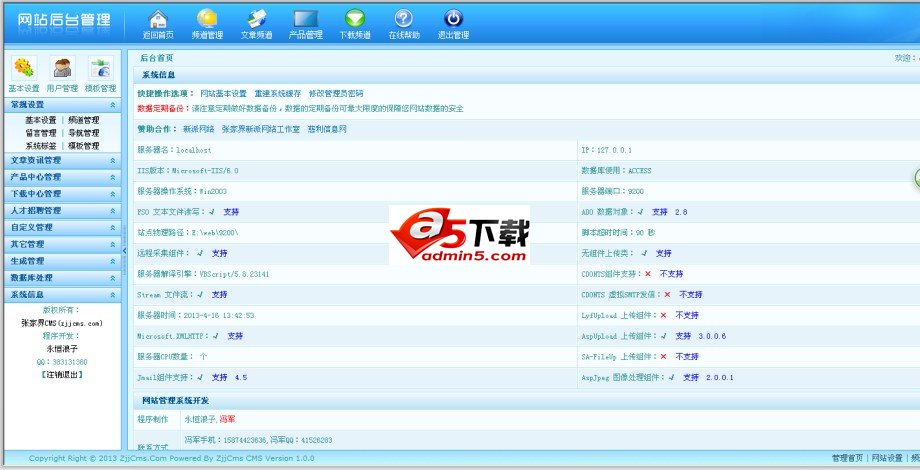
Task: Click IIS版本 Microsoft-IIS/6.0 text
Action: point(188,171)
